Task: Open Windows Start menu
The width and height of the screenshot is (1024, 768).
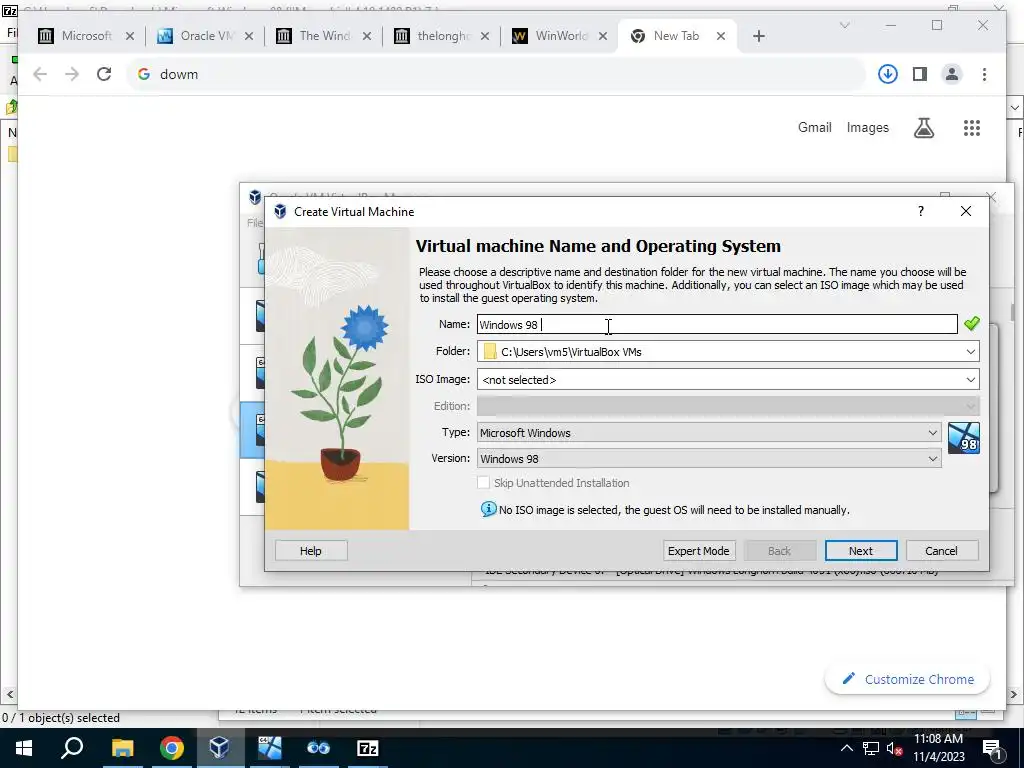Action: pos(24,748)
